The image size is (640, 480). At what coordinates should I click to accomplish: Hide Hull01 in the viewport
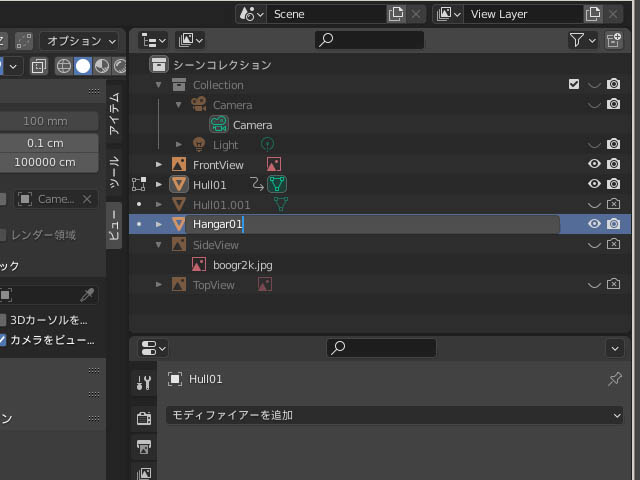[x=594, y=184]
